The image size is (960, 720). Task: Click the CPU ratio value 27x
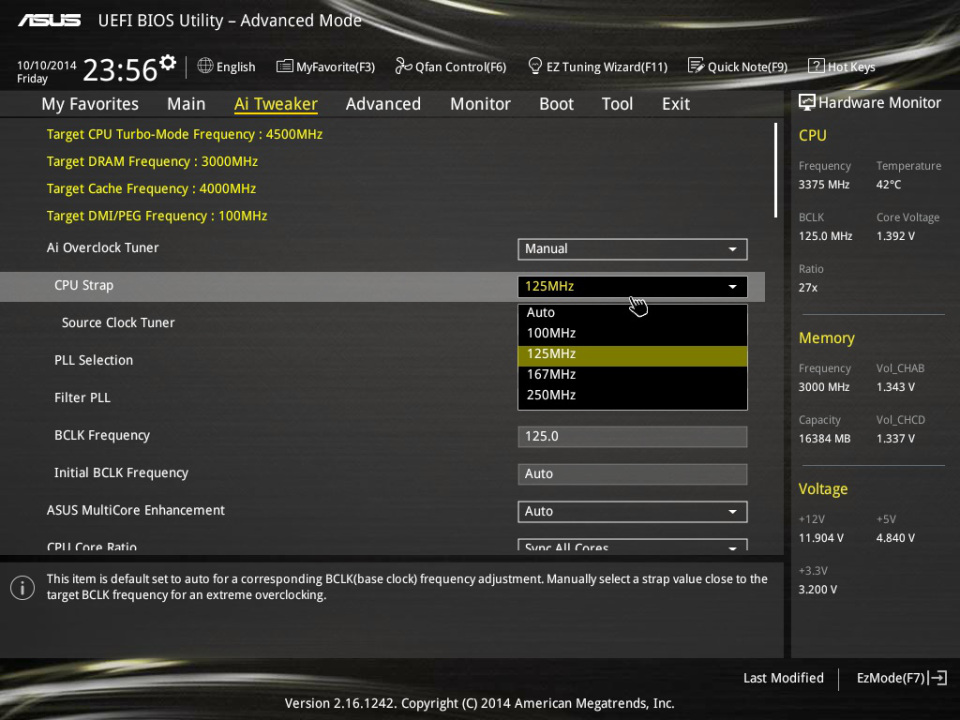click(808, 287)
